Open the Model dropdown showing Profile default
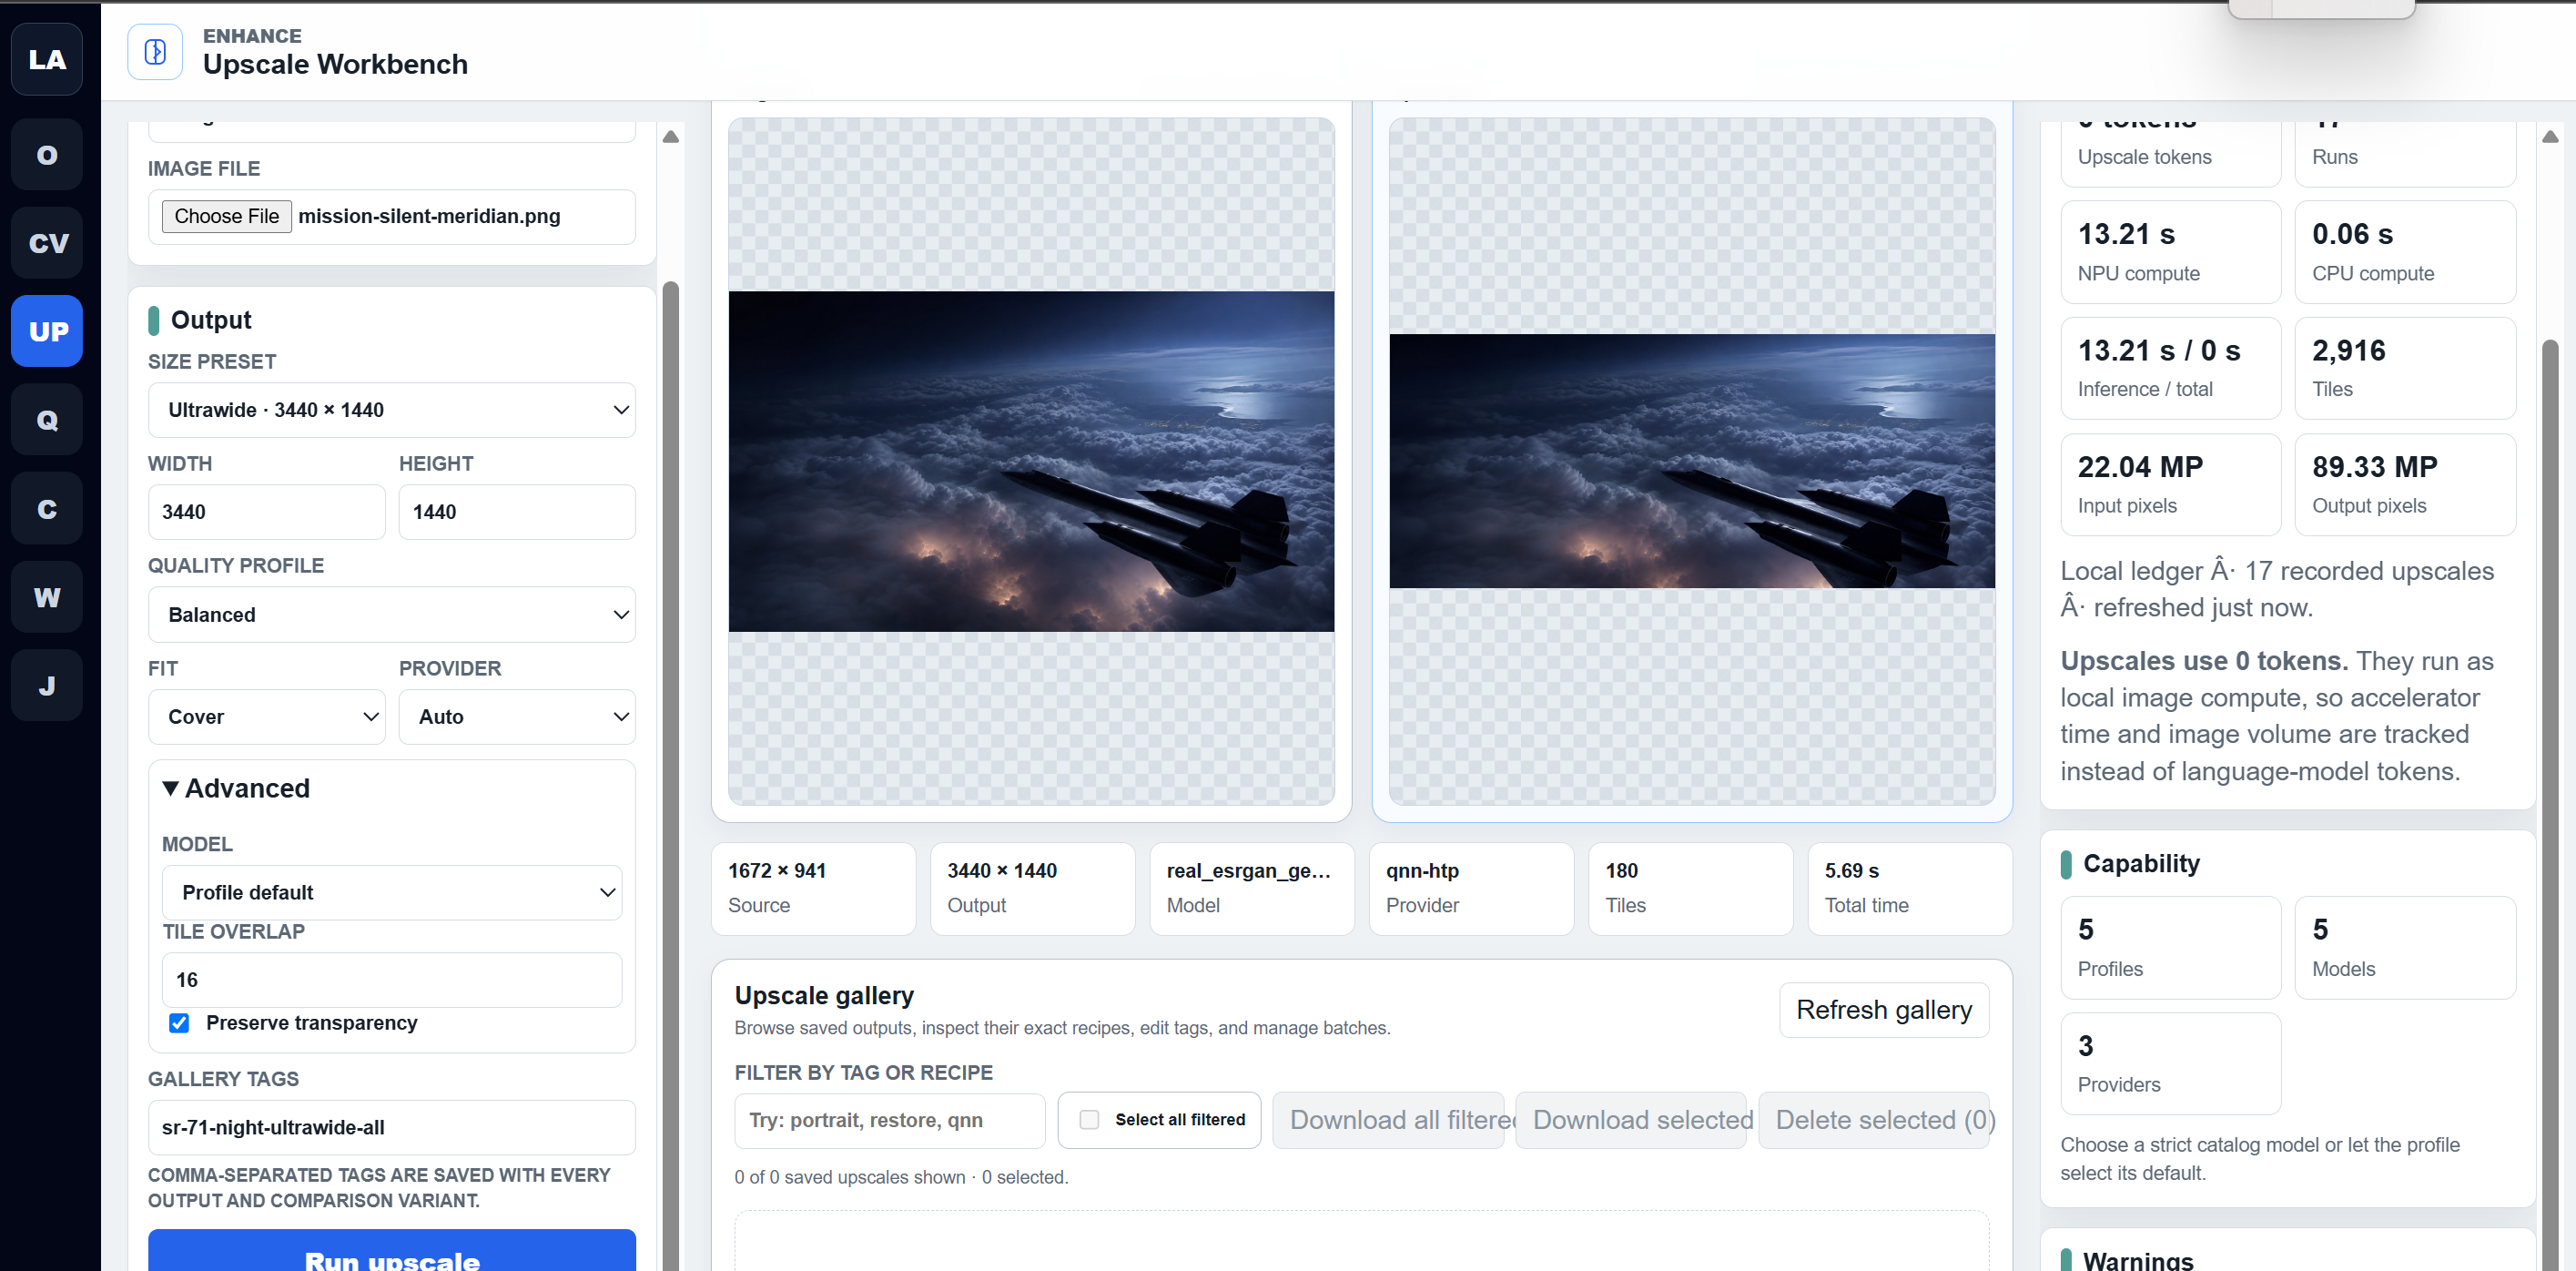The width and height of the screenshot is (2576, 1271). [392, 892]
